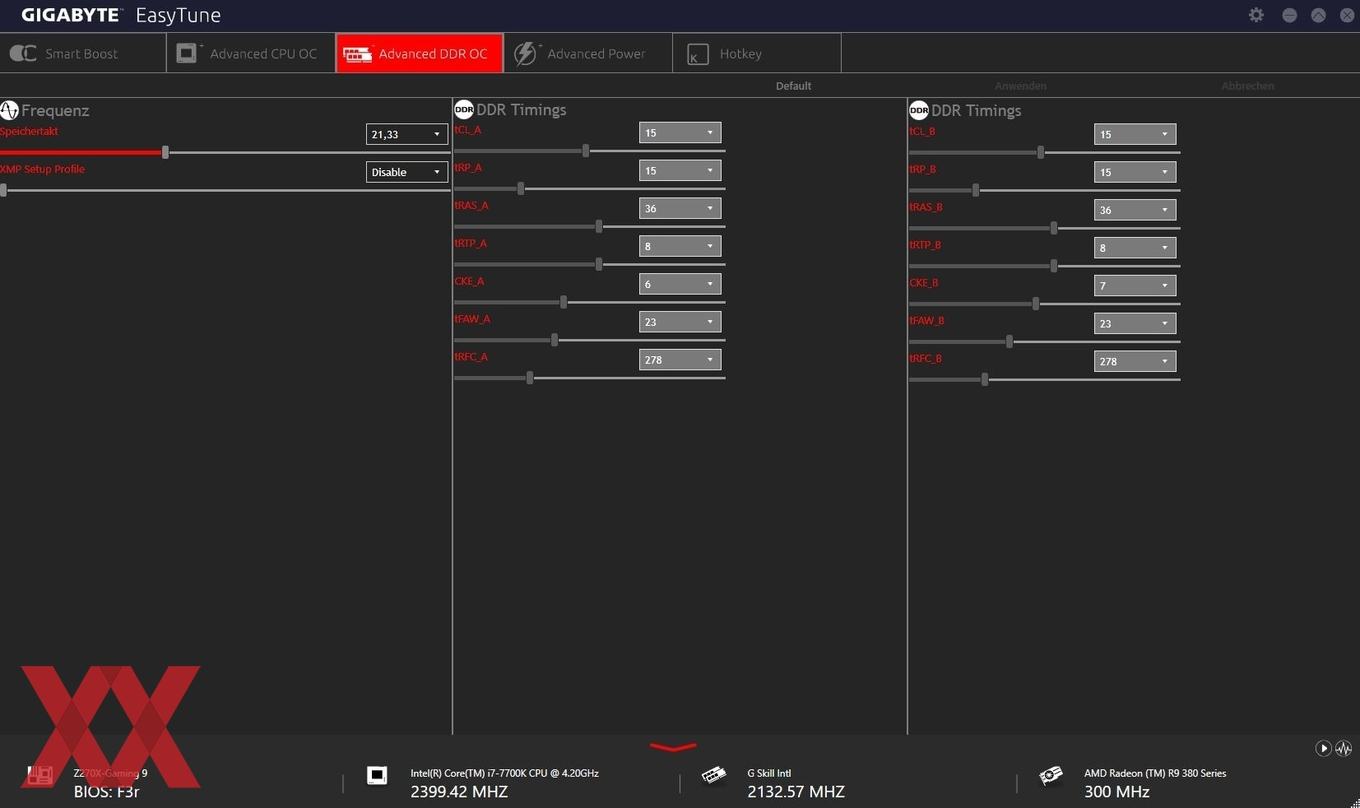Click the tFAW_B slider handle

tap(1009, 341)
